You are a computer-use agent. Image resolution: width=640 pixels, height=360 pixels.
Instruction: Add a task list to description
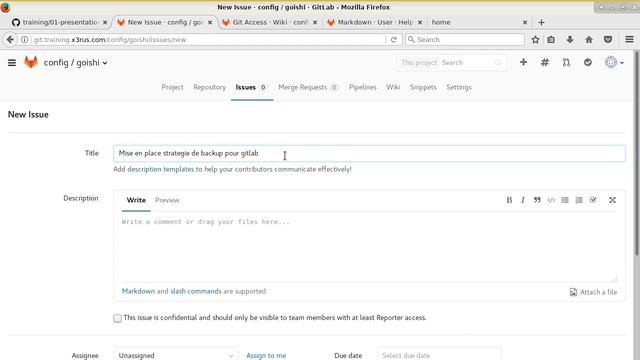[593, 200]
